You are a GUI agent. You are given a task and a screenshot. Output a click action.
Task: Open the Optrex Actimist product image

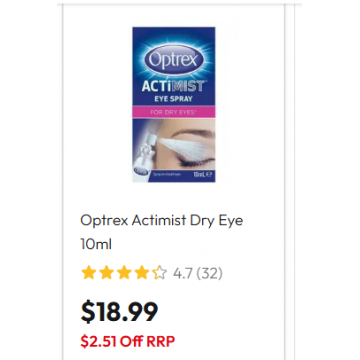point(174,105)
